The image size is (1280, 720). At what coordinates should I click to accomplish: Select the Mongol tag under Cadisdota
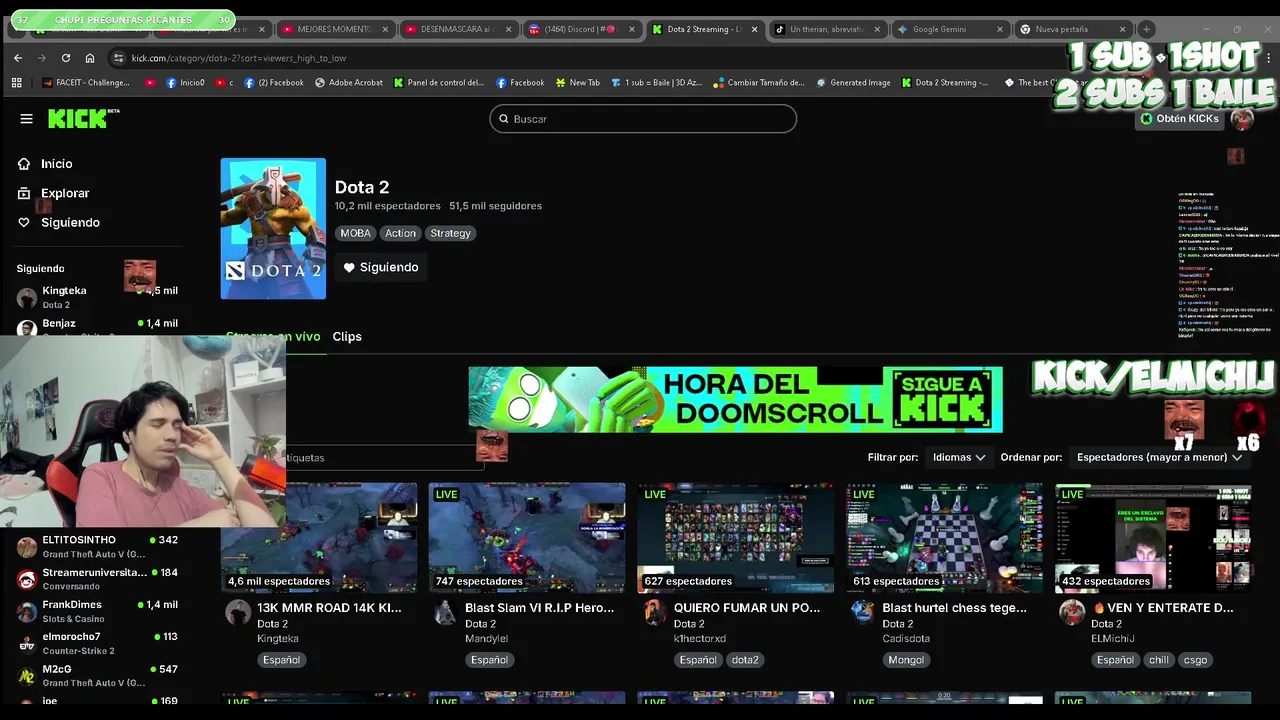906,660
